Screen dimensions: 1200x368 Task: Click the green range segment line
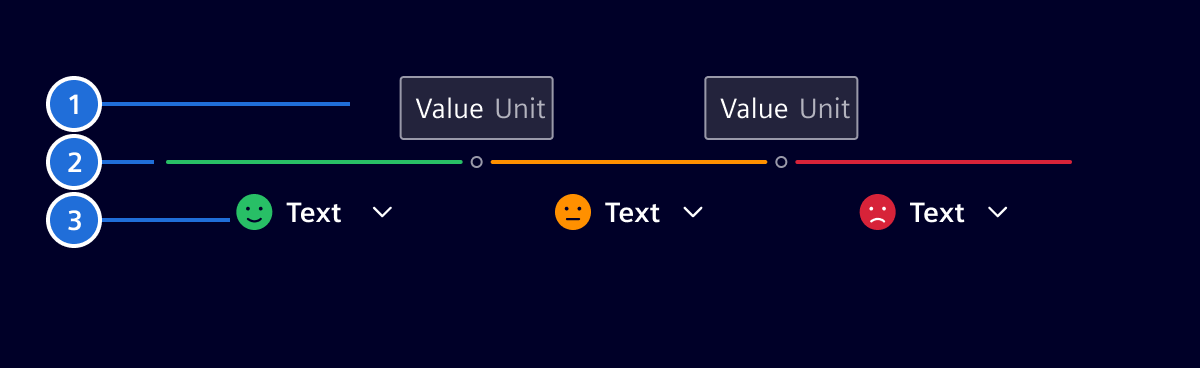click(314, 162)
